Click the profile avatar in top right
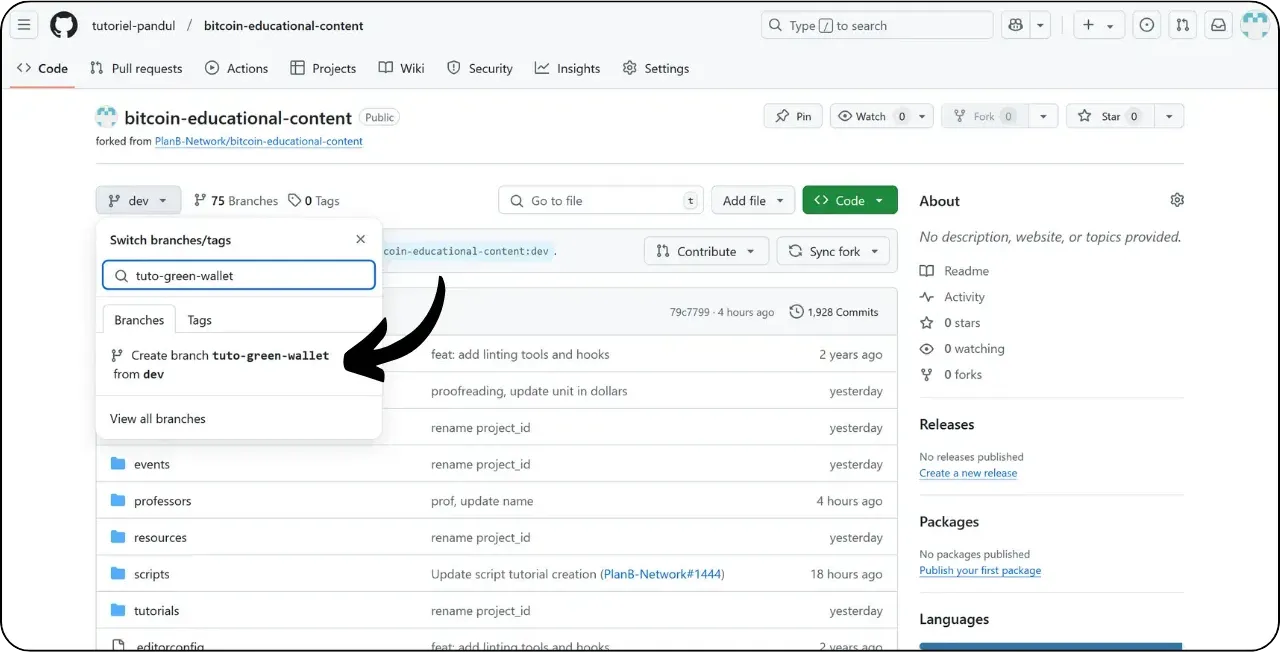Screen dimensions: 1280x652 (1255, 25)
